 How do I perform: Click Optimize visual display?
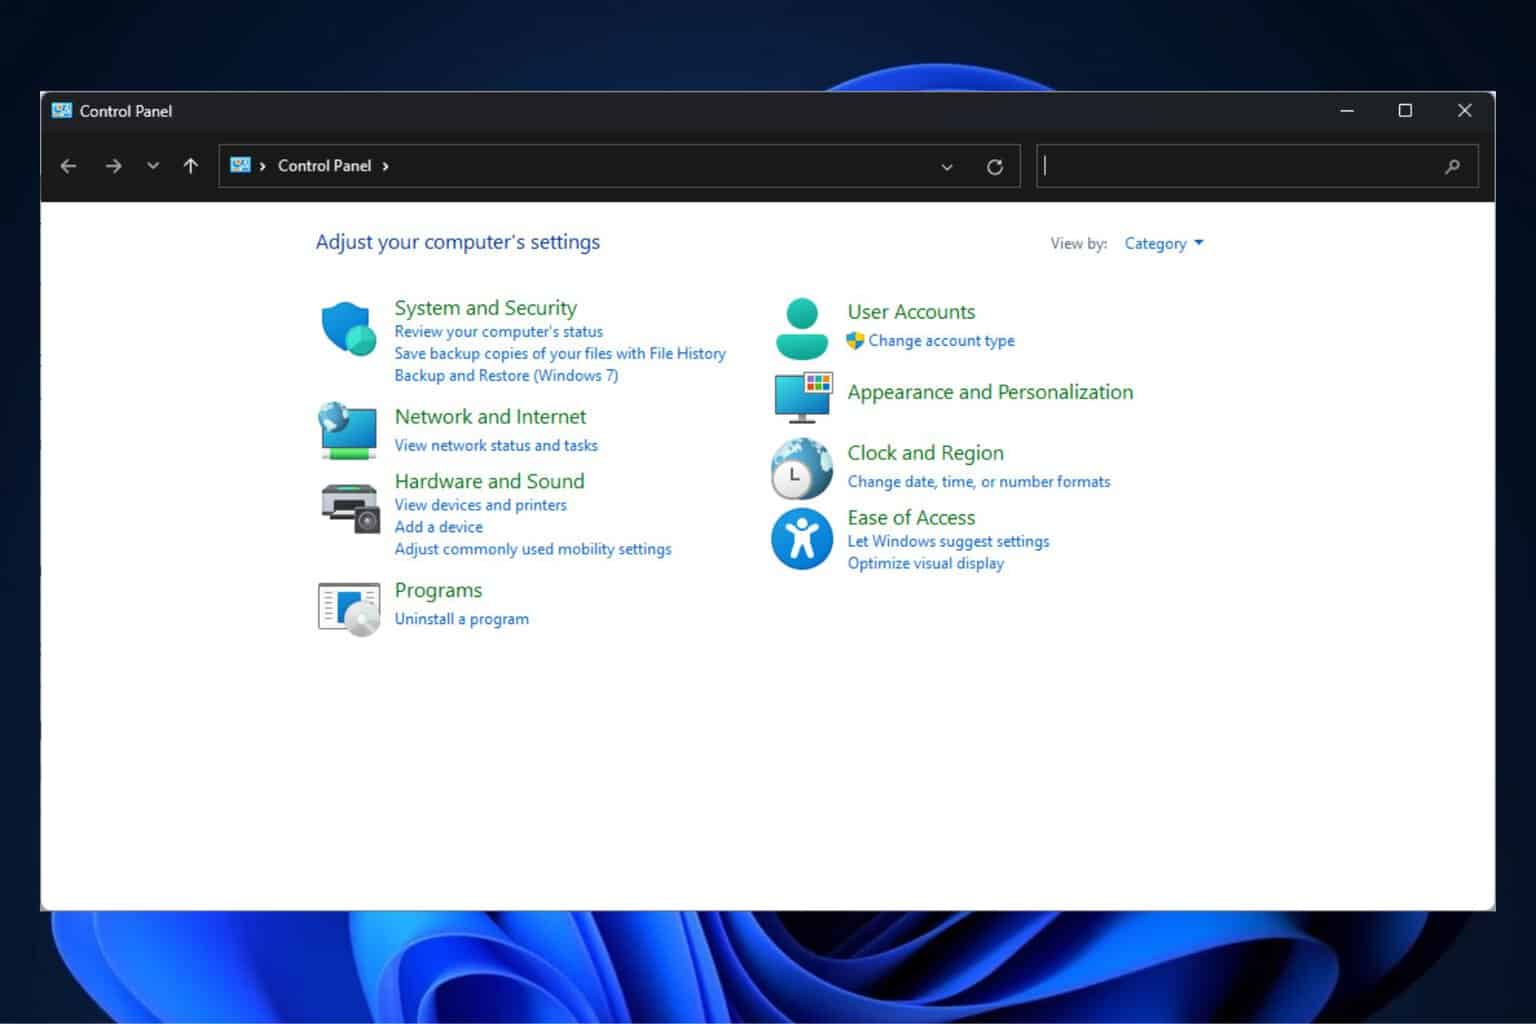click(x=925, y=564)
